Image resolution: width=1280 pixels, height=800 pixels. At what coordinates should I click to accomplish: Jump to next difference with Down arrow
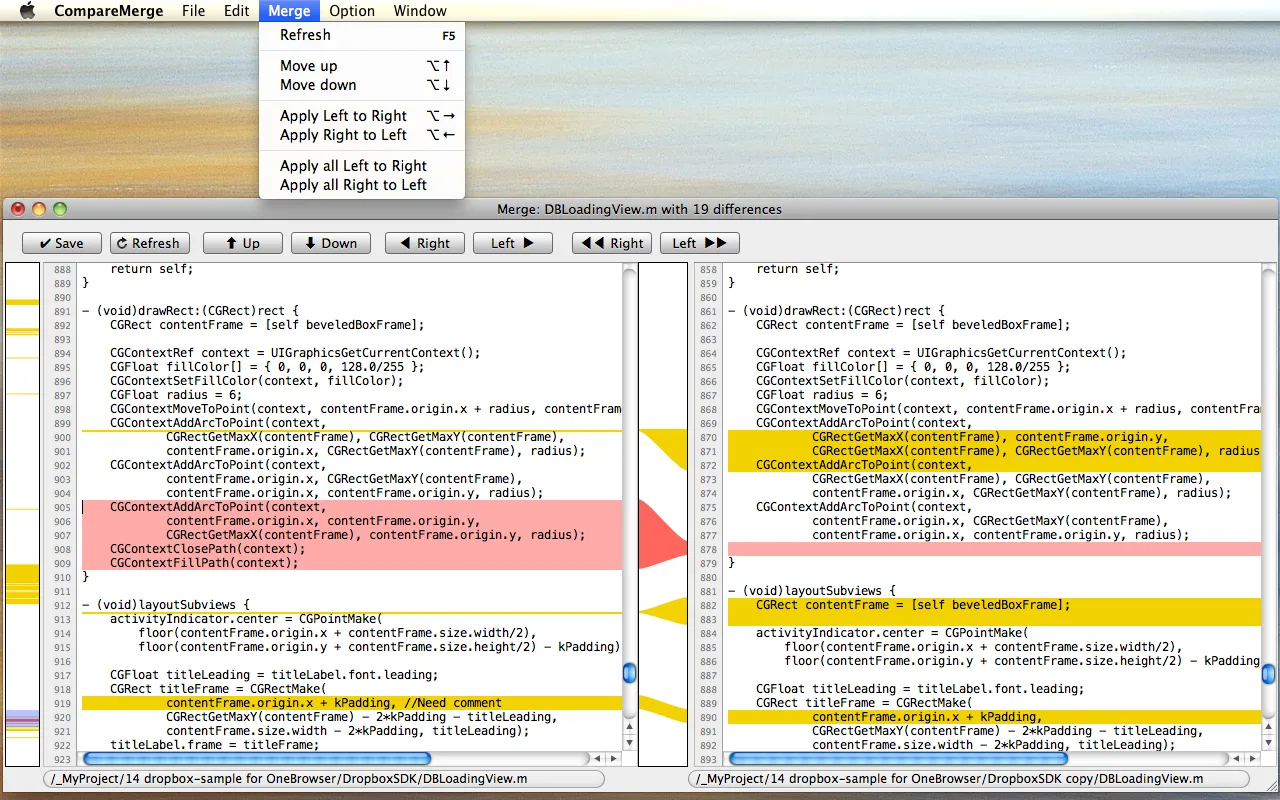pos(330,242)
